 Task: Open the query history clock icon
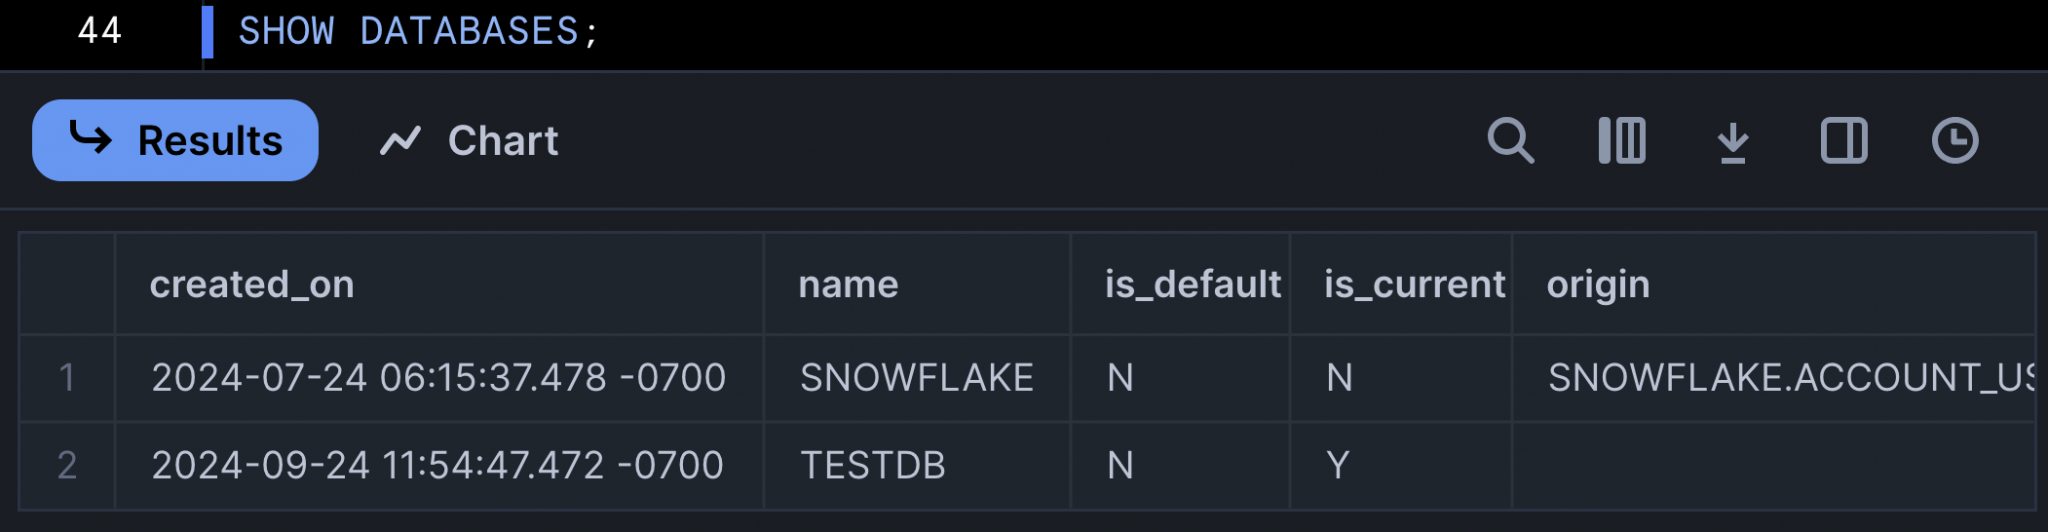tap(1954, 141)
